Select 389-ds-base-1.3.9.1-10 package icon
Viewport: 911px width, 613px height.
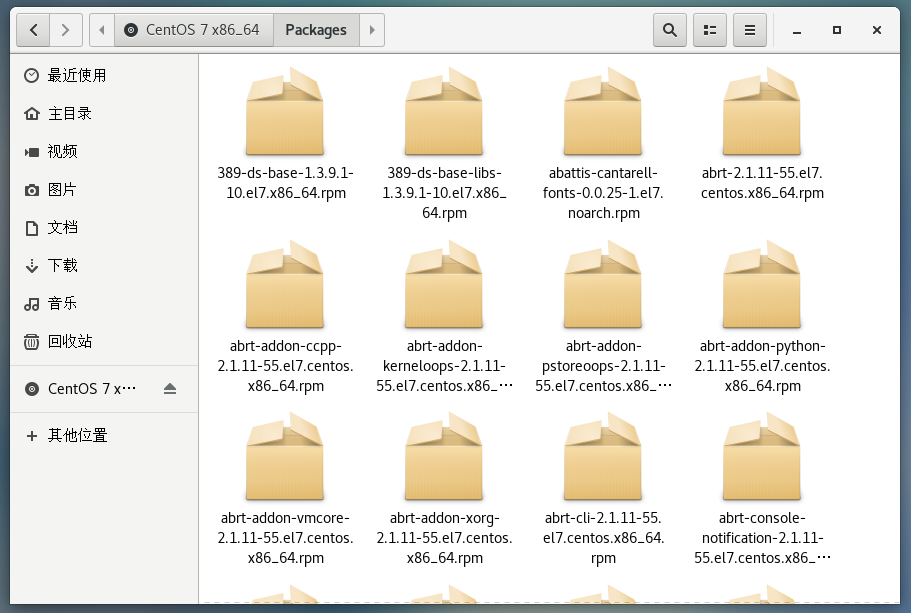pyautogui.click(x=285, y=111)
